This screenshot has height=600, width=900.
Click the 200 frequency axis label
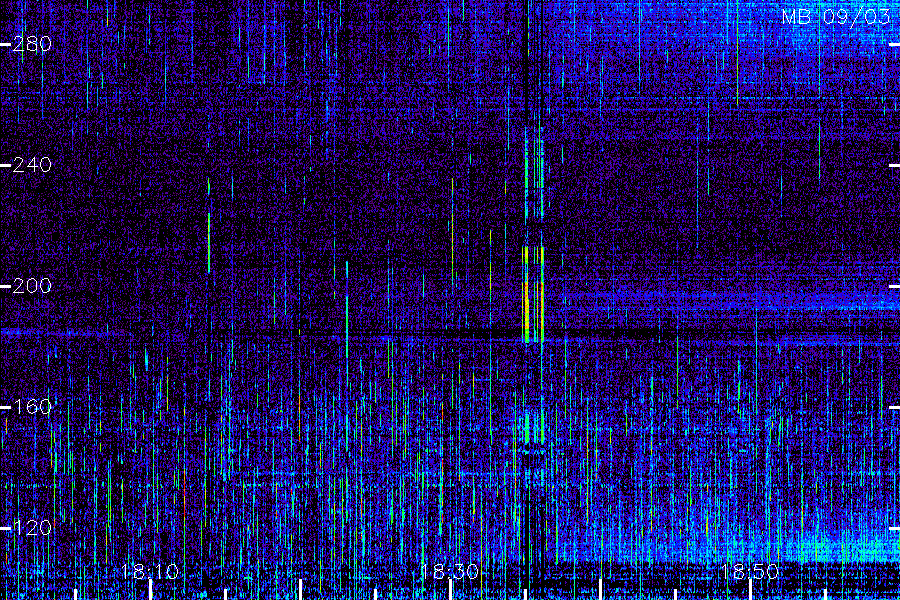[x=32, y=286]
